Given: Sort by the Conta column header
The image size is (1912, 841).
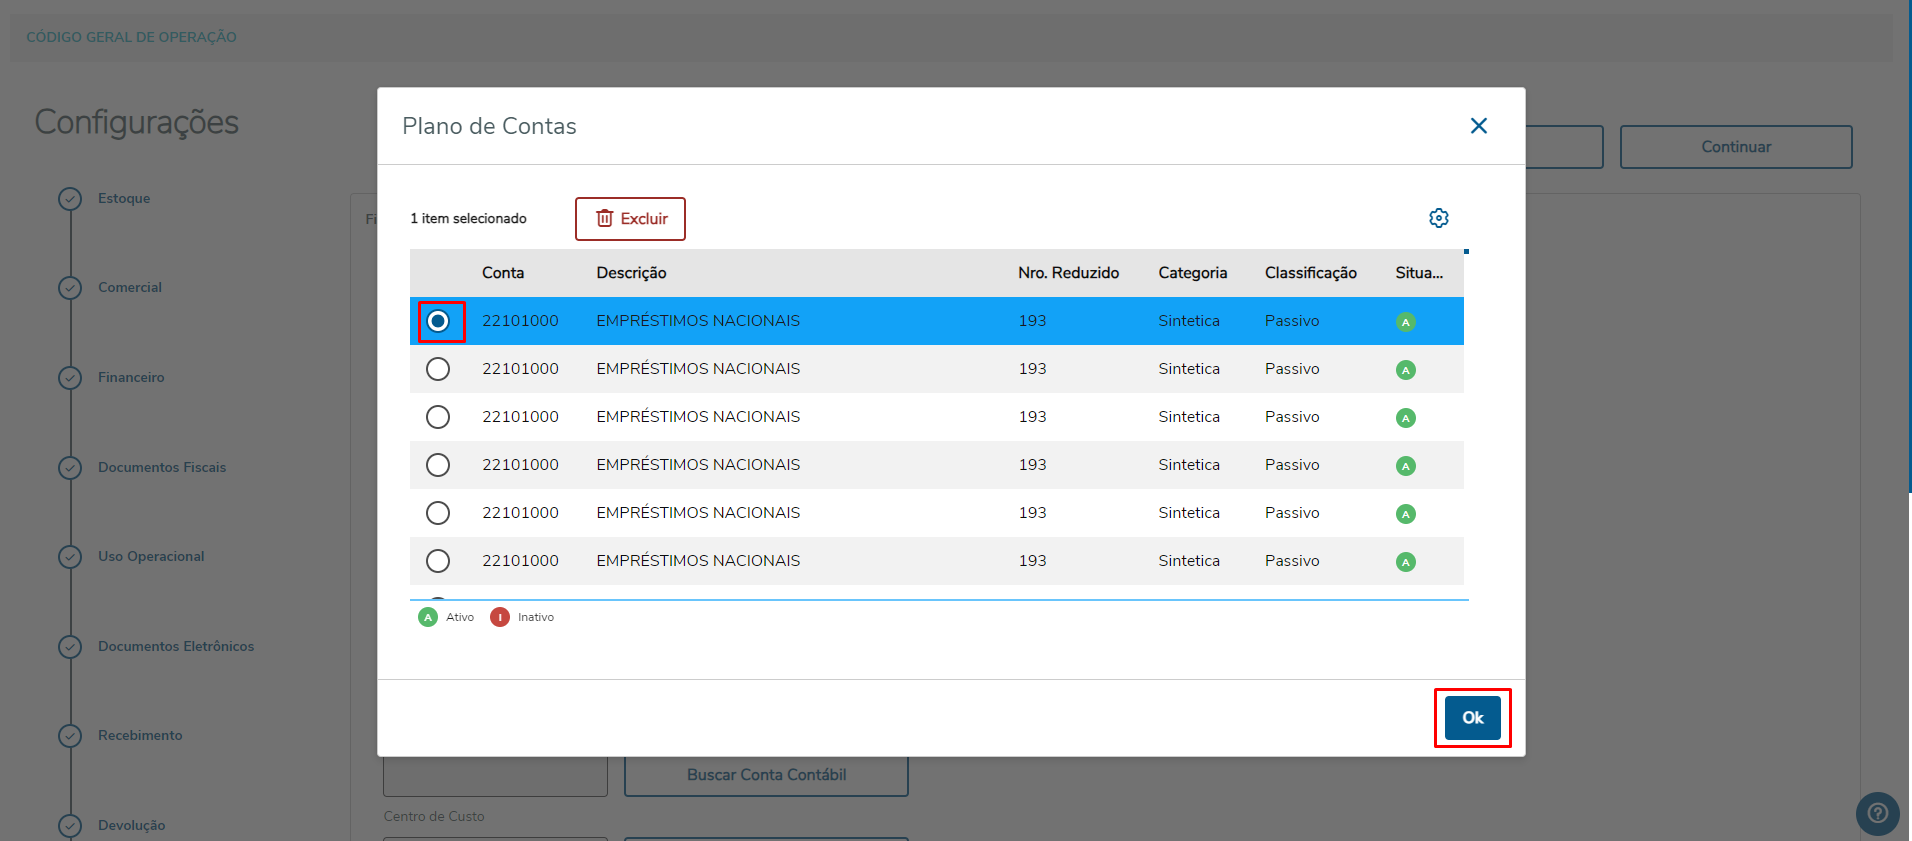Looking at the screenshot, I should pos(503,273).
